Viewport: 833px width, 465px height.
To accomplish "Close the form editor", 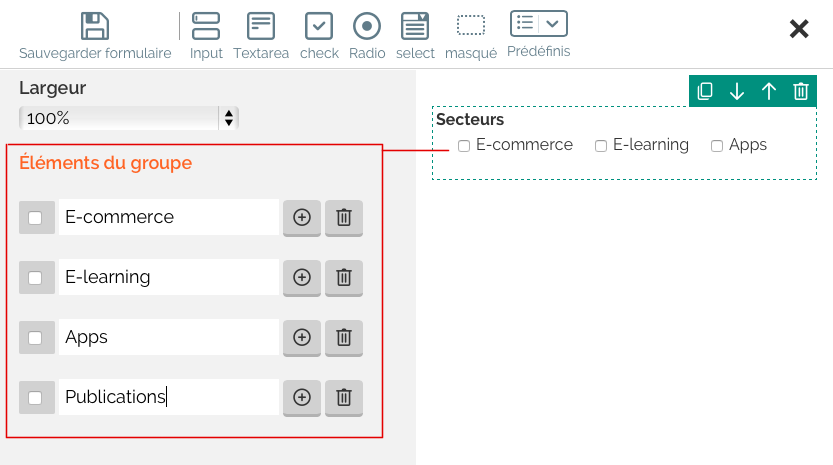I will (x=799, y=29).
